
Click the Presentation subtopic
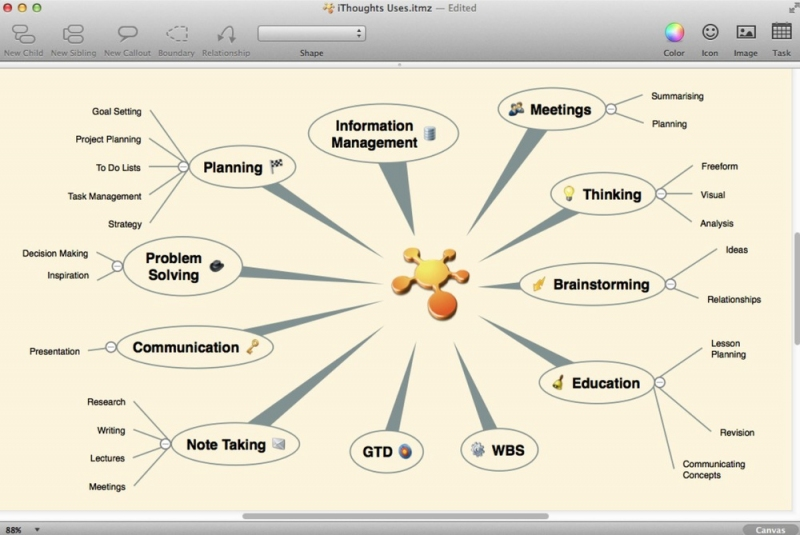[55, 351]
